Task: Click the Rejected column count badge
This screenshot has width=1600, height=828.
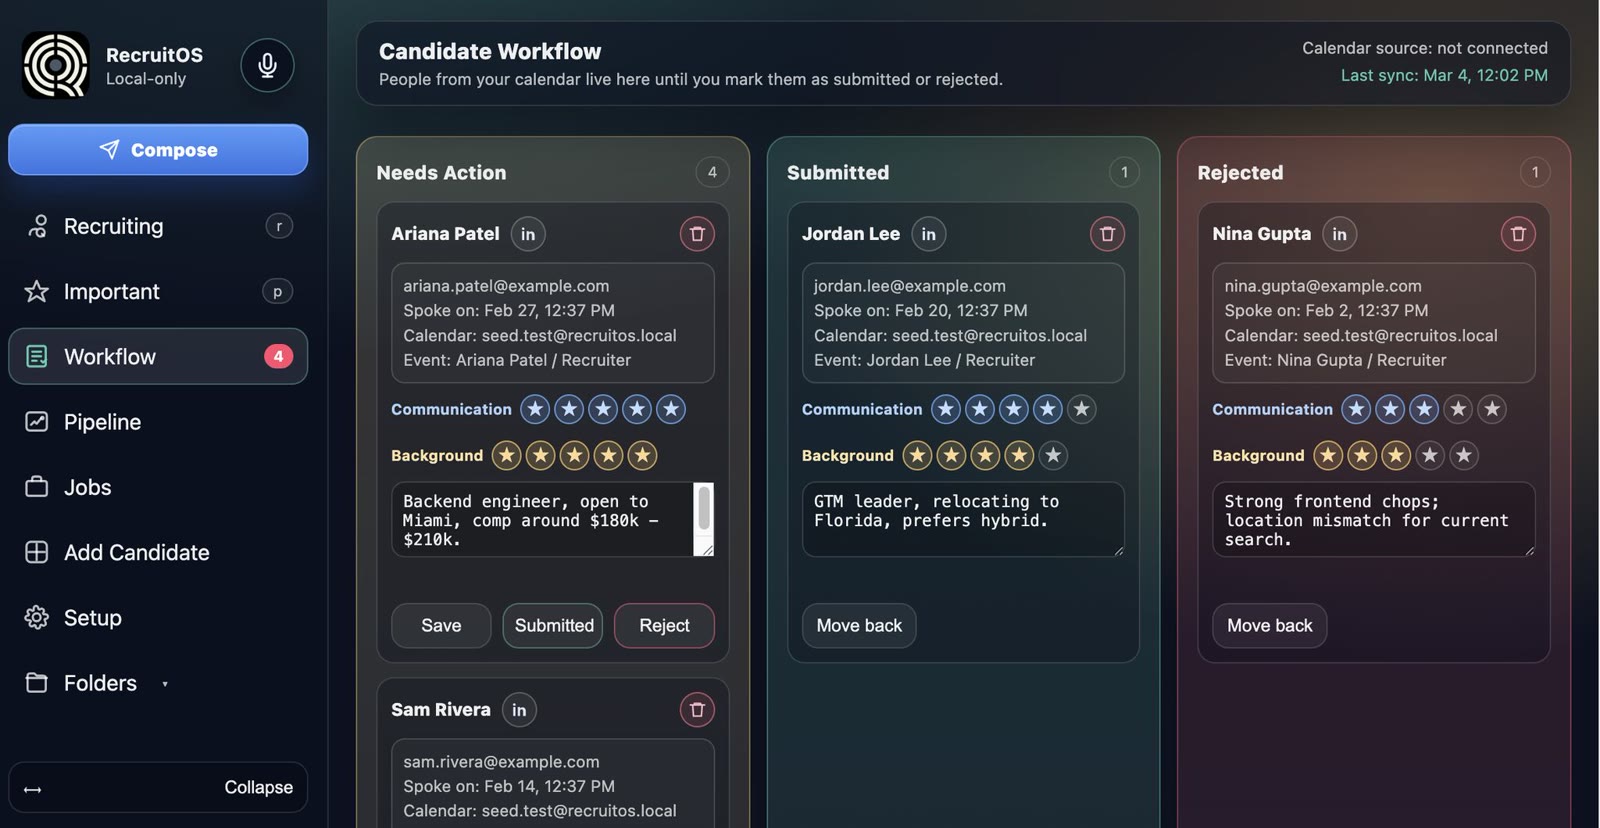Action: coord(1535,172)
